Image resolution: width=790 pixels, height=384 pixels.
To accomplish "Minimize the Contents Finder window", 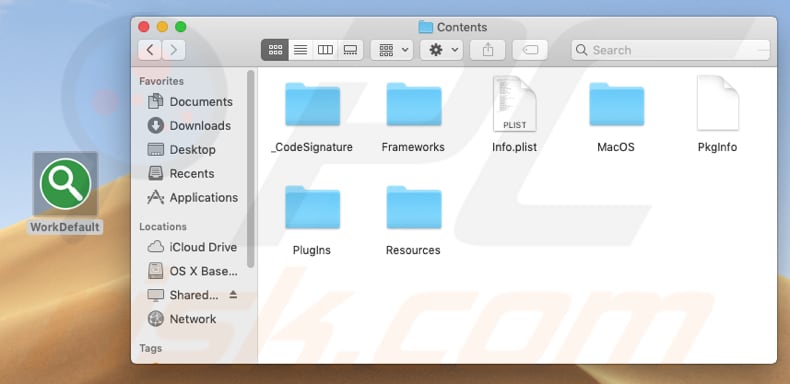I will pos(162,27).
